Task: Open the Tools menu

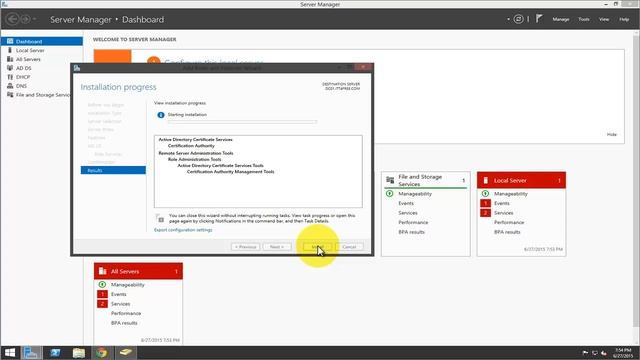Action: pyautogui.click(x=584, y=19)
